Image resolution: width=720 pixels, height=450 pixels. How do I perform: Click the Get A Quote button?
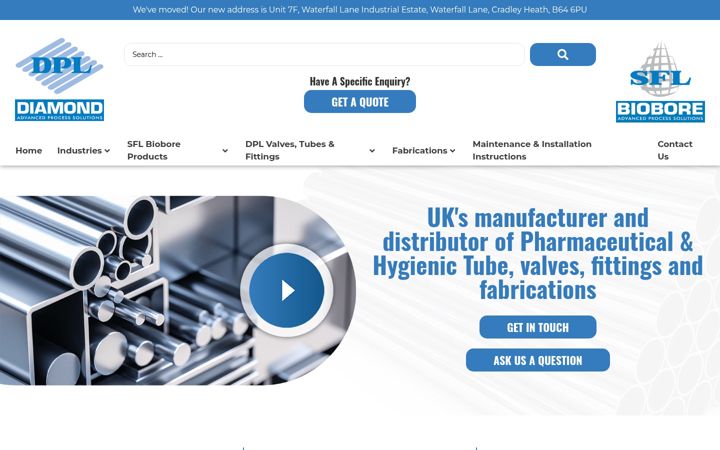tap(360, 101)
